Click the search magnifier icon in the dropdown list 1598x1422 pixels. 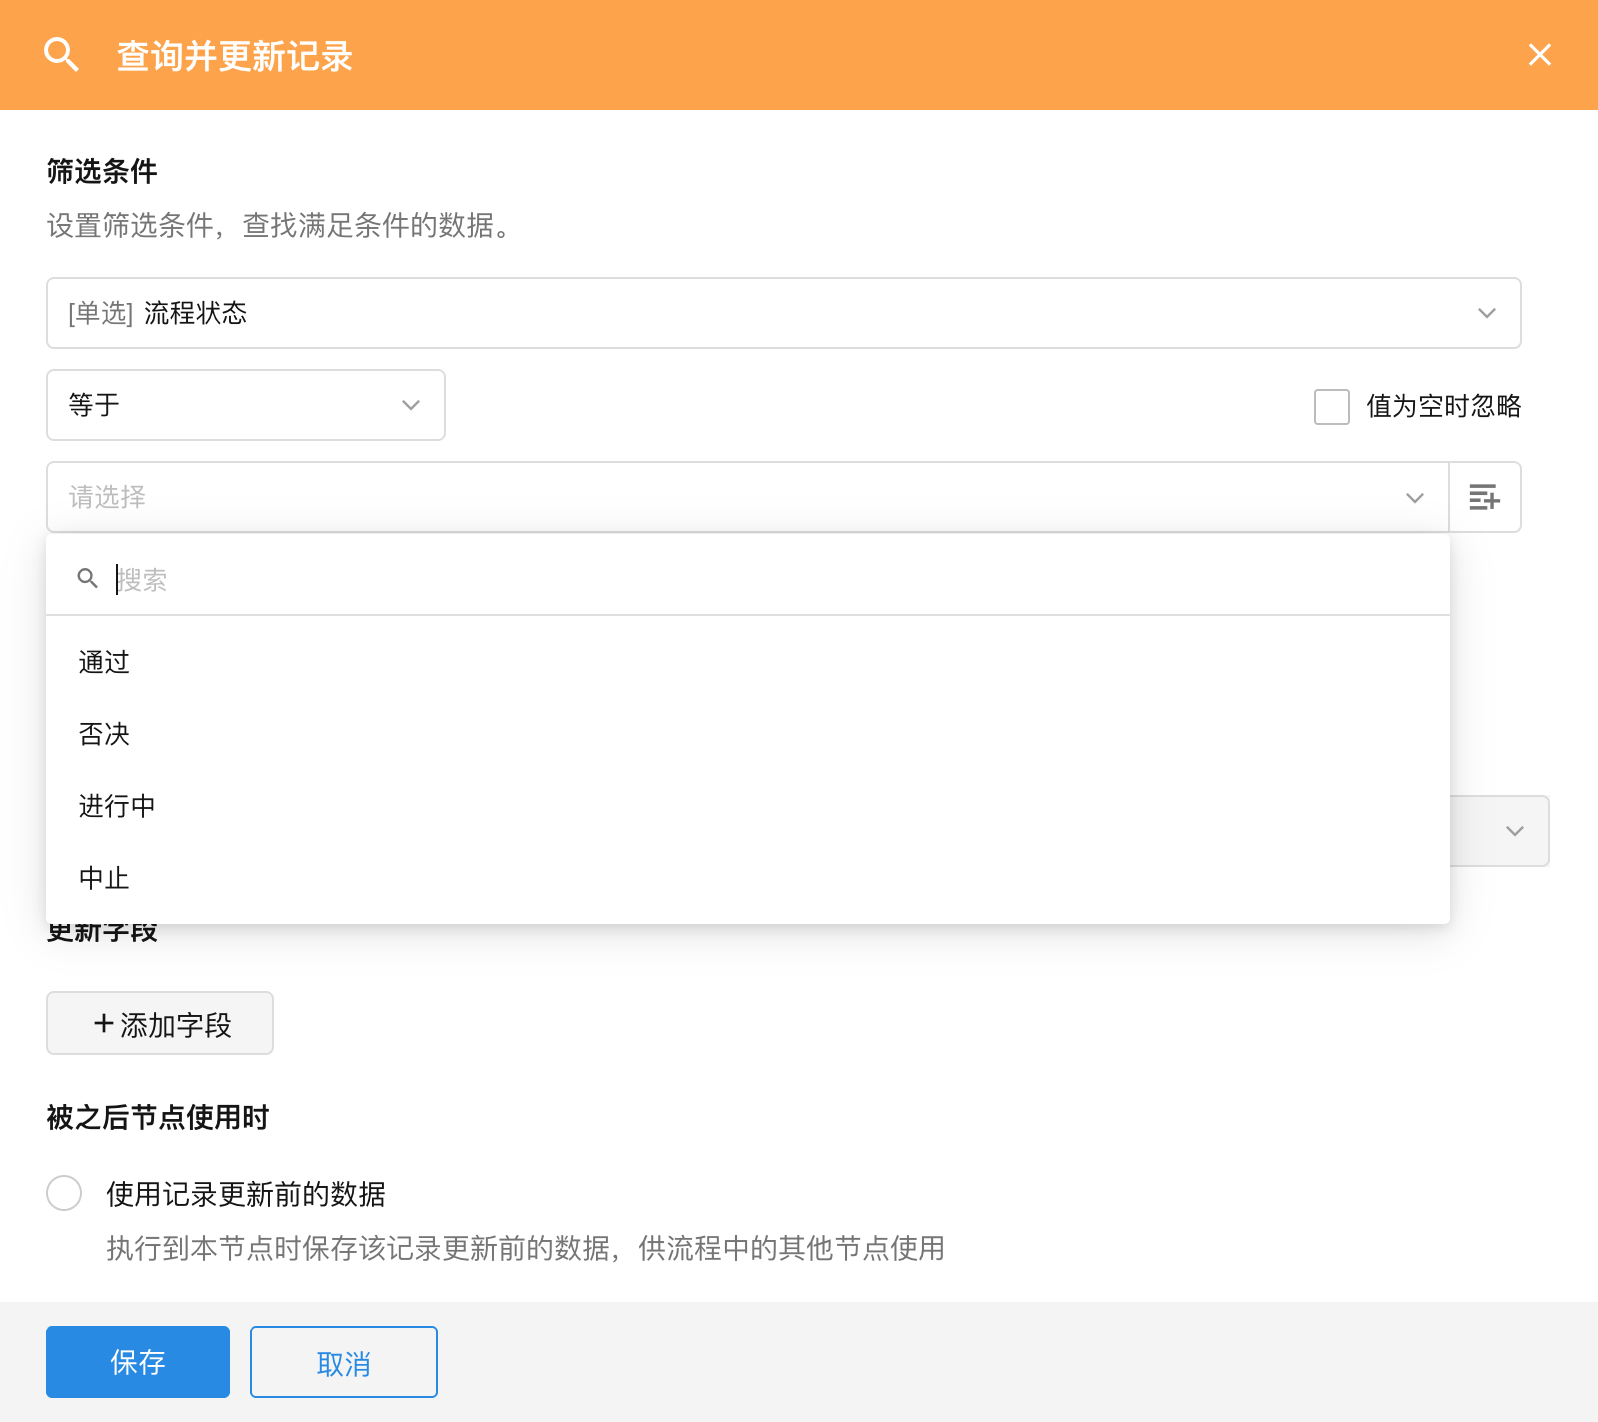[x=88, y=579]
